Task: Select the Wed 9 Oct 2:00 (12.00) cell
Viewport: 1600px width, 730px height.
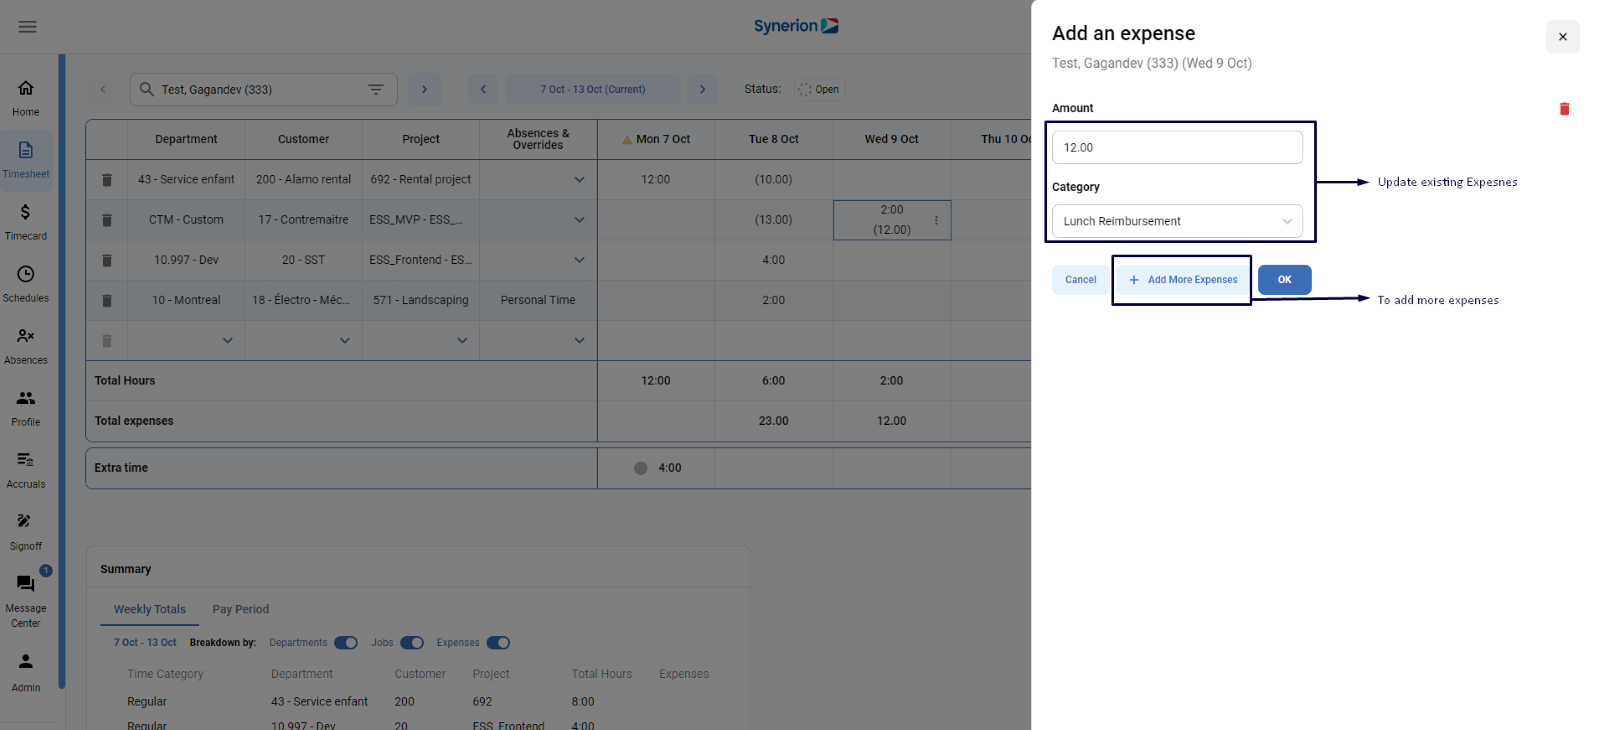Action: (891, 220)
